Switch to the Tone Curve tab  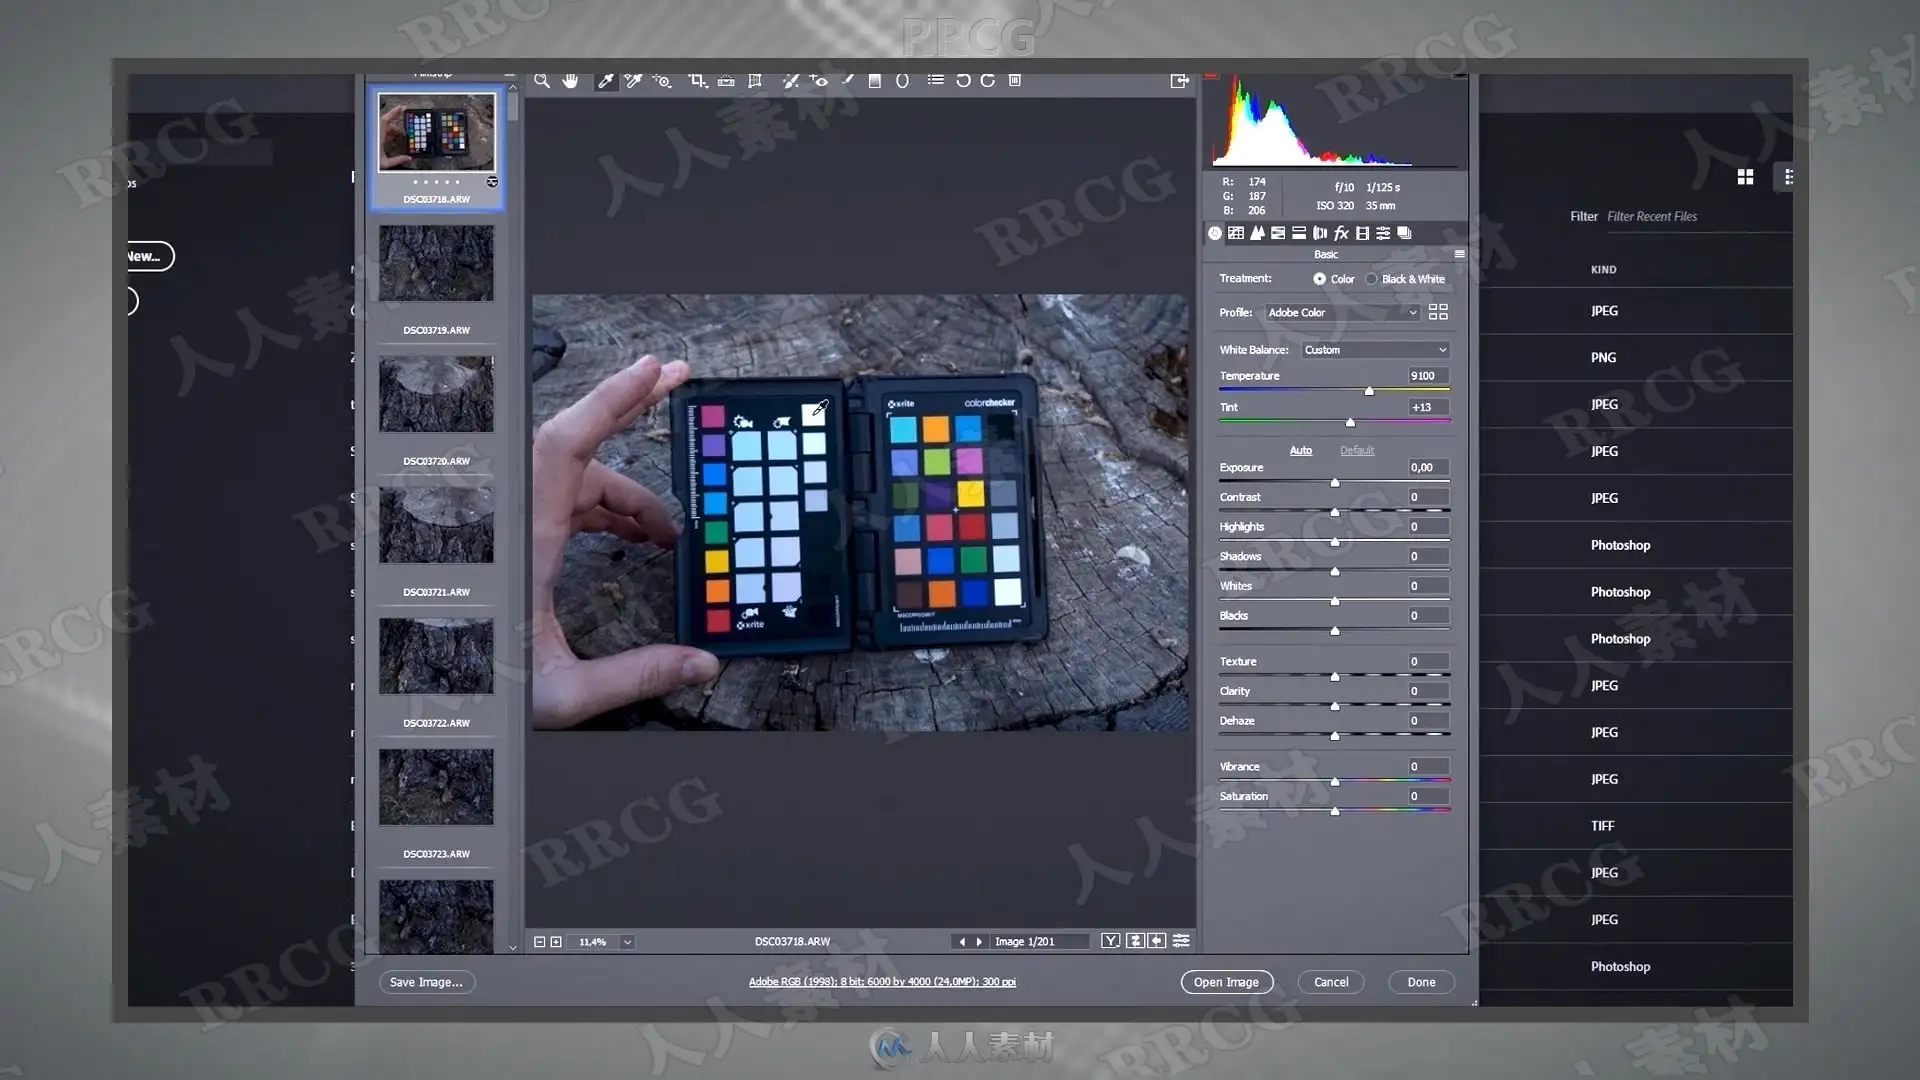(1236, 233)
